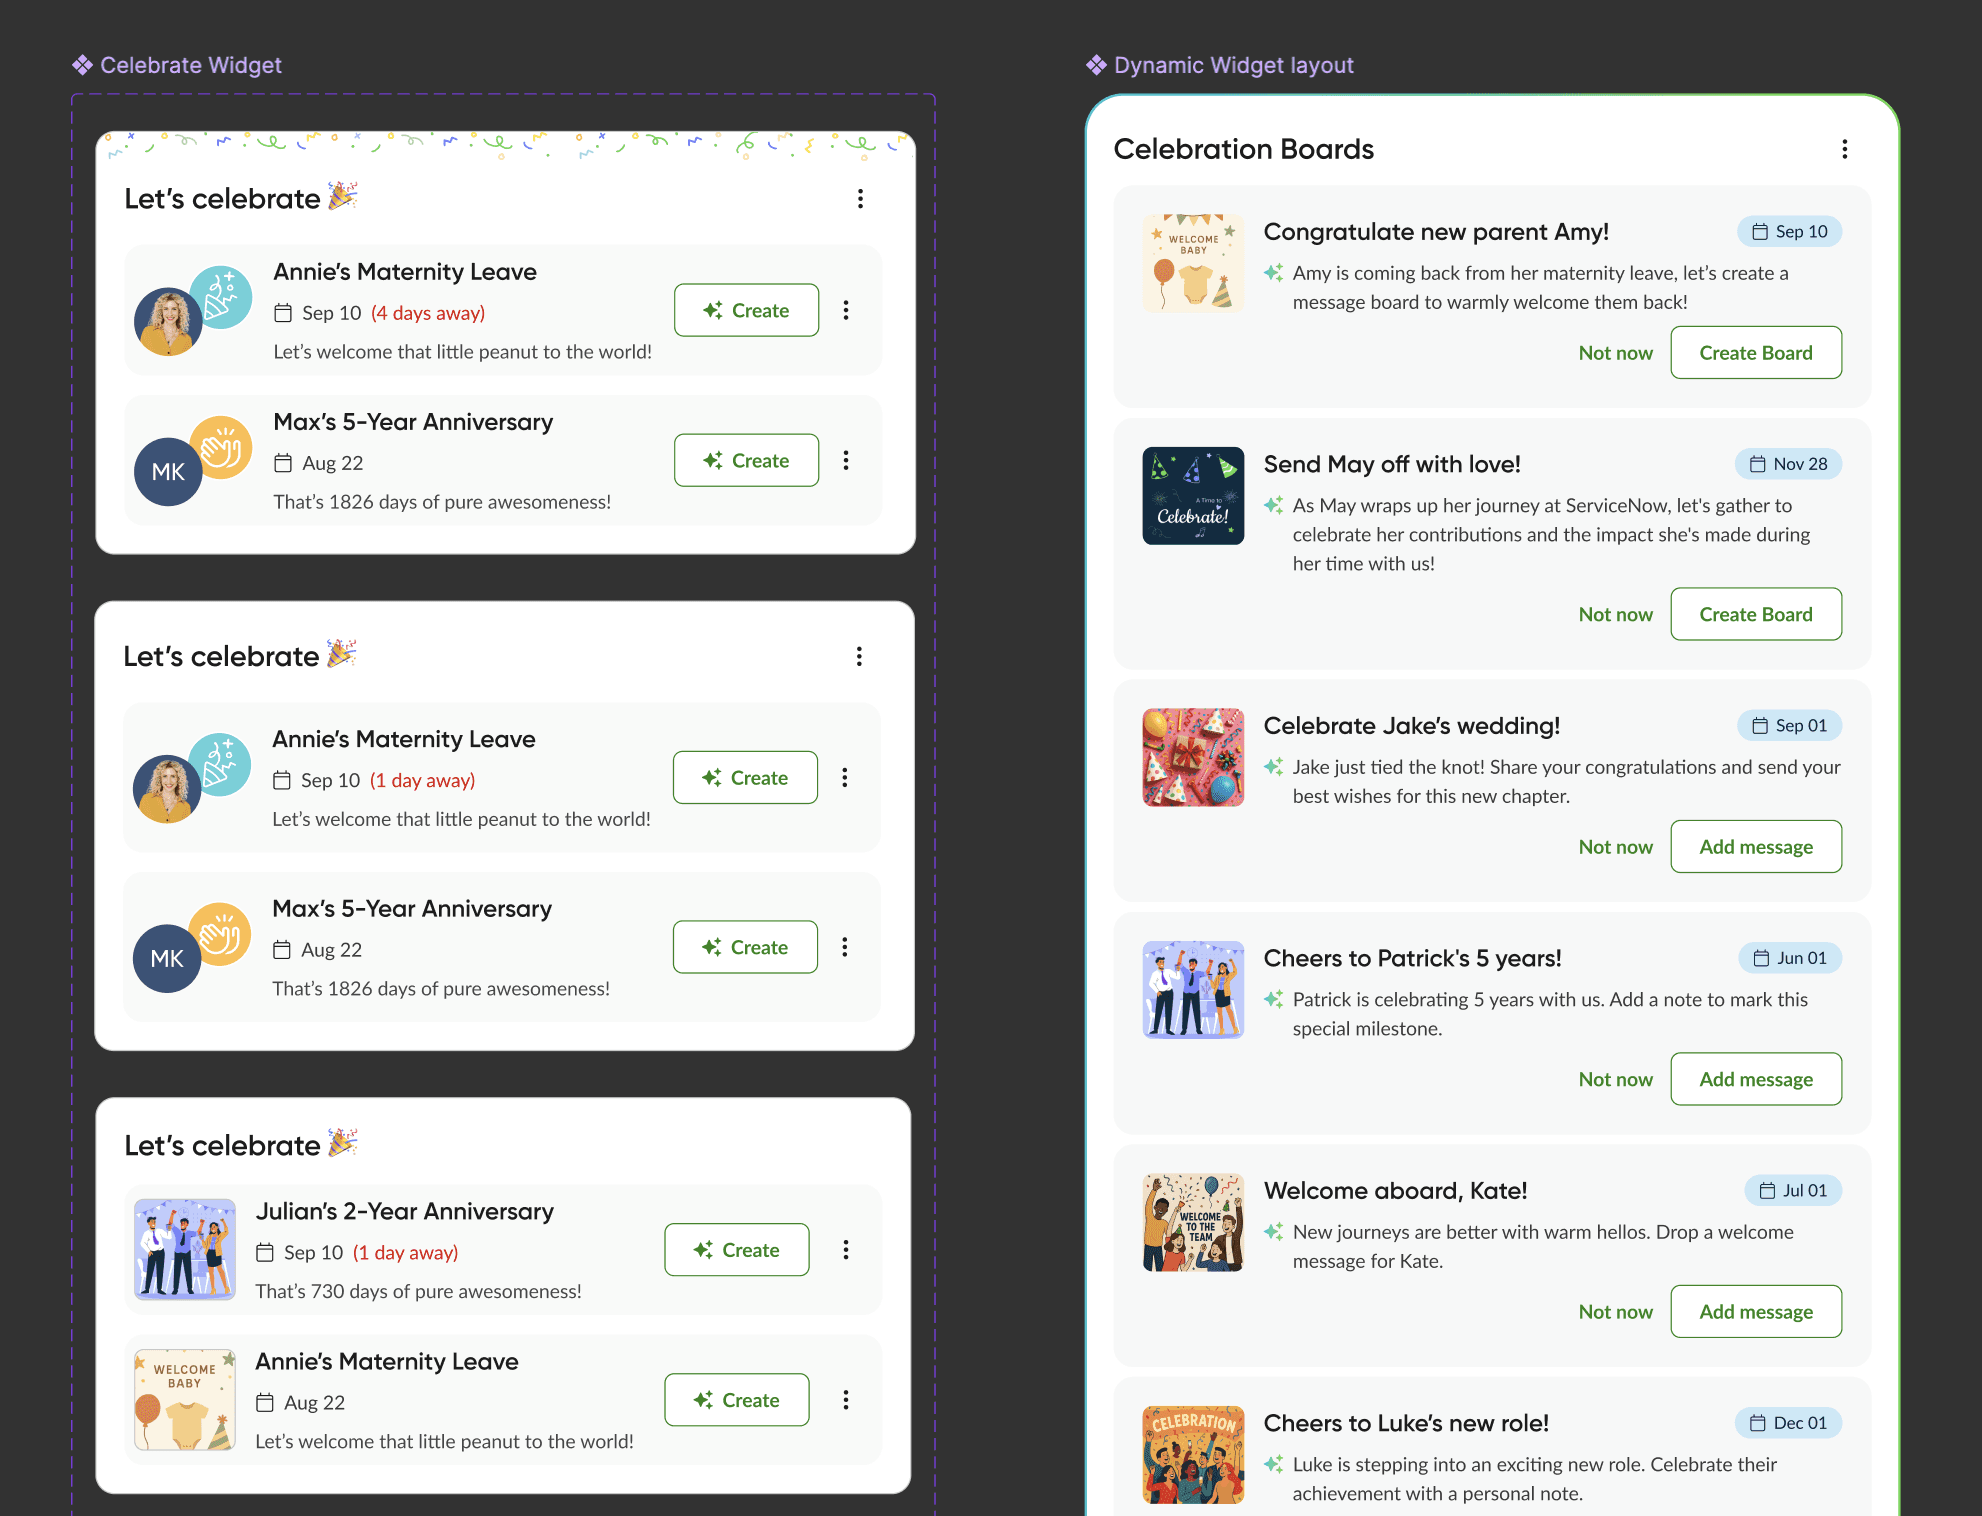The height and width of the screenshot is (1516, 1982).
Task: Open kebab menu of second Let's celebrate widget
Action: 859,656
